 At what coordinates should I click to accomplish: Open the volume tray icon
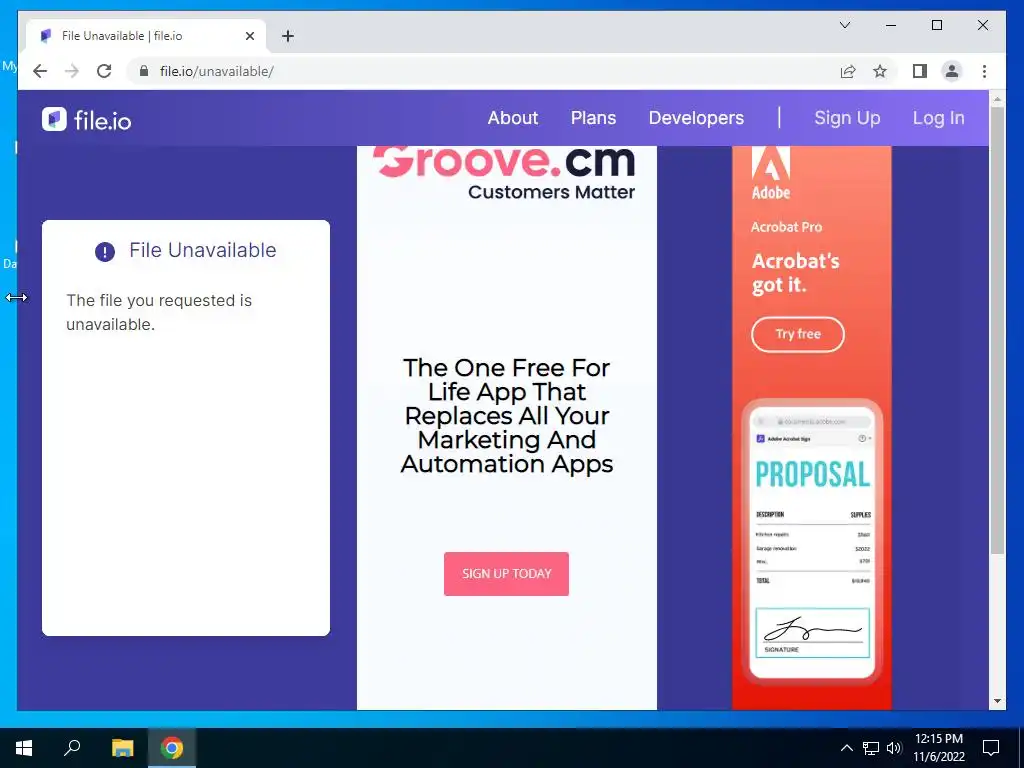[x=894, y=748]
